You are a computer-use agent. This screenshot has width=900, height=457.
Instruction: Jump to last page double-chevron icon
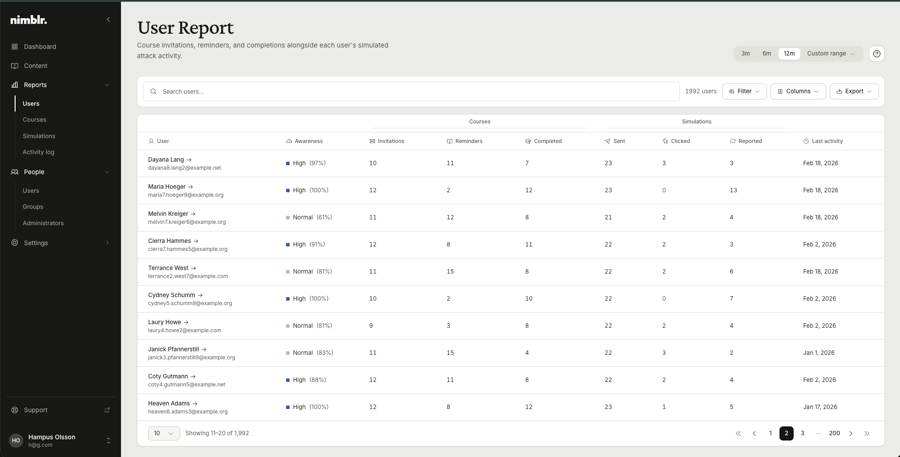[x=867, y=433]
